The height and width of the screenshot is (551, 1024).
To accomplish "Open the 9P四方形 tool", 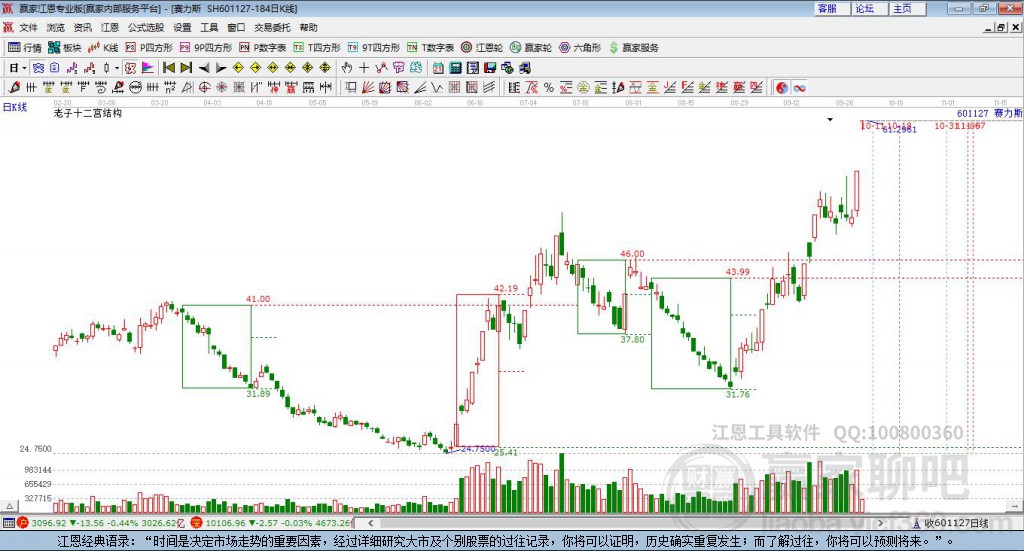I will point(206,48).
